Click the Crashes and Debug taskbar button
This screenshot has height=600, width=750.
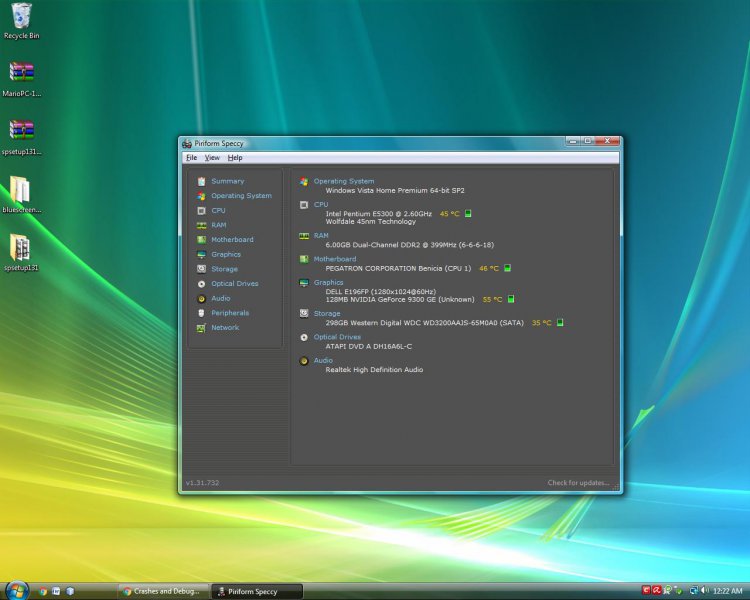tap(163, 591)
